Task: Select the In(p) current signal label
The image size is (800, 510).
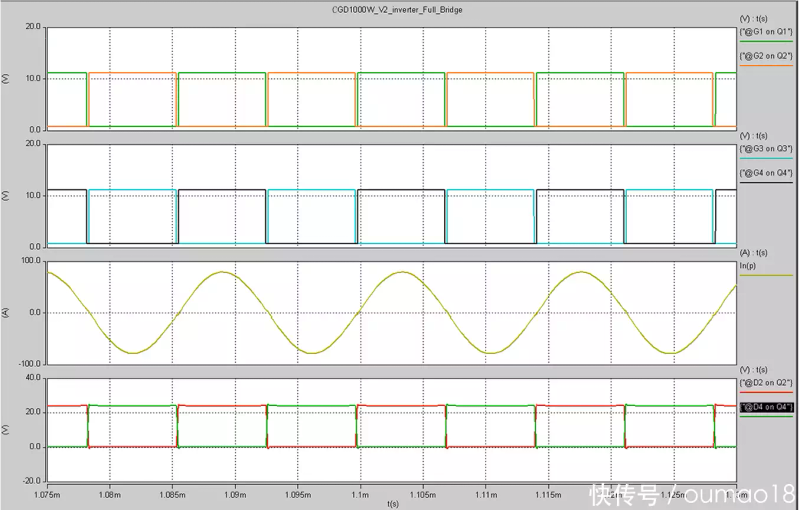Action: tap(750, 266)
